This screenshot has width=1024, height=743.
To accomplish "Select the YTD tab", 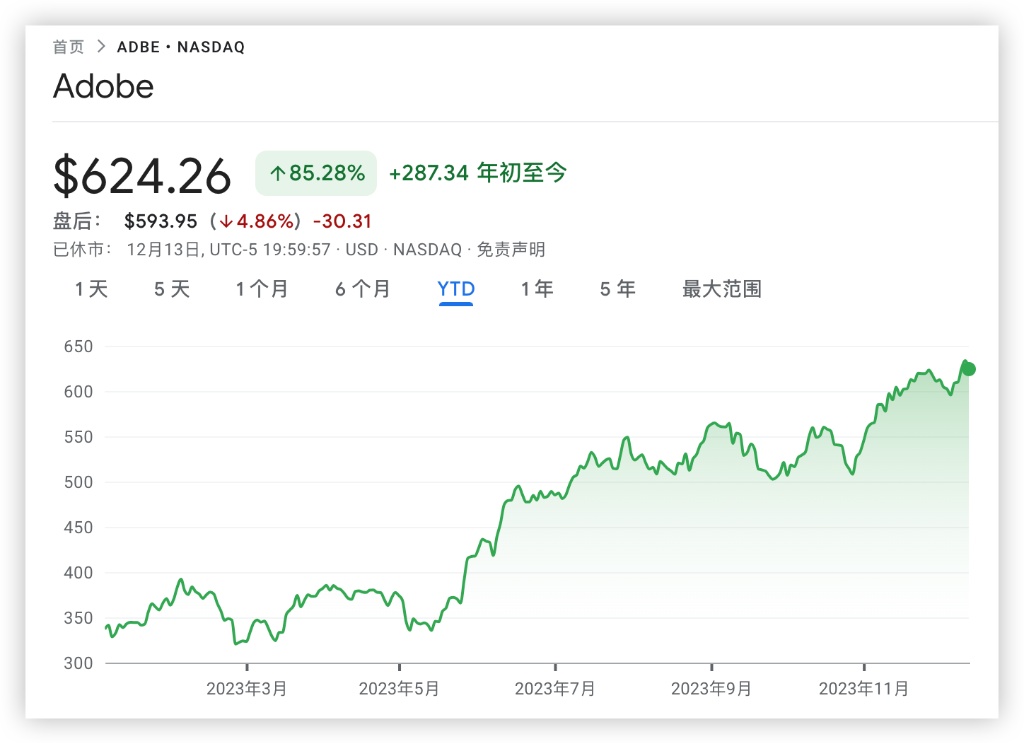I will (456, 289).
